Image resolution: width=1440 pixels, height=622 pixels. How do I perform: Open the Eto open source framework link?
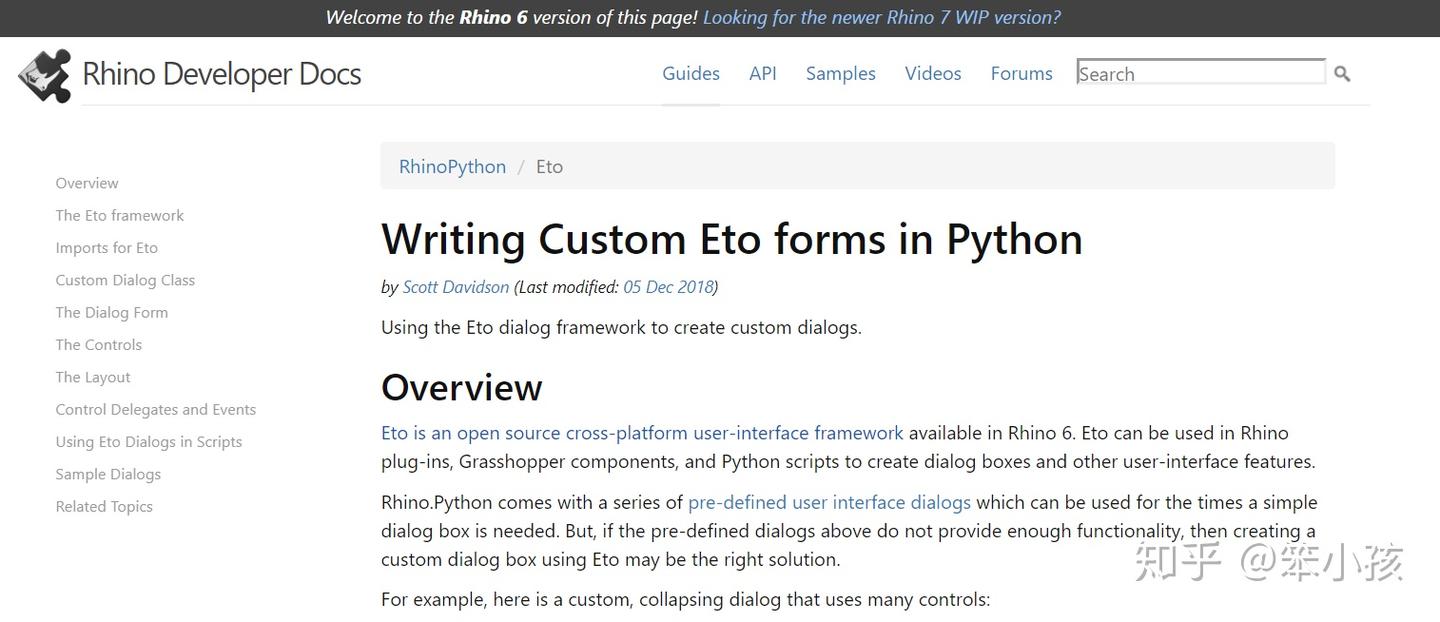(x=641, y=432)
